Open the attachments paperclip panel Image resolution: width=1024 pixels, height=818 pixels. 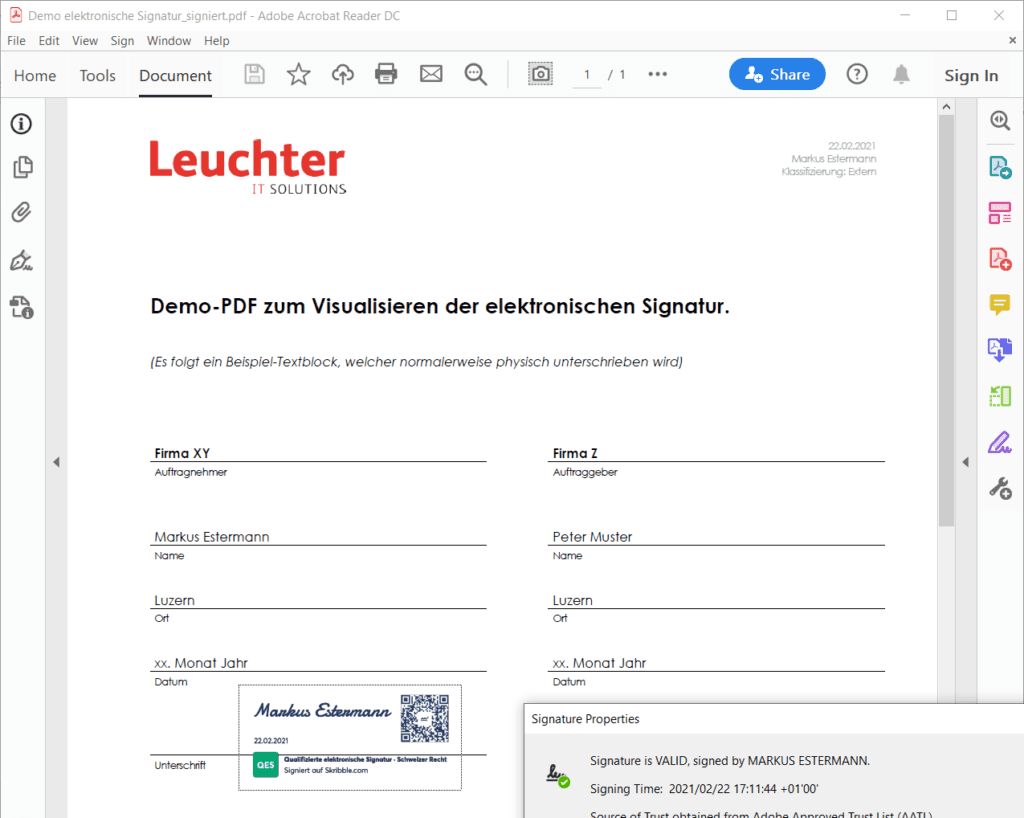[x=22, y=212]
